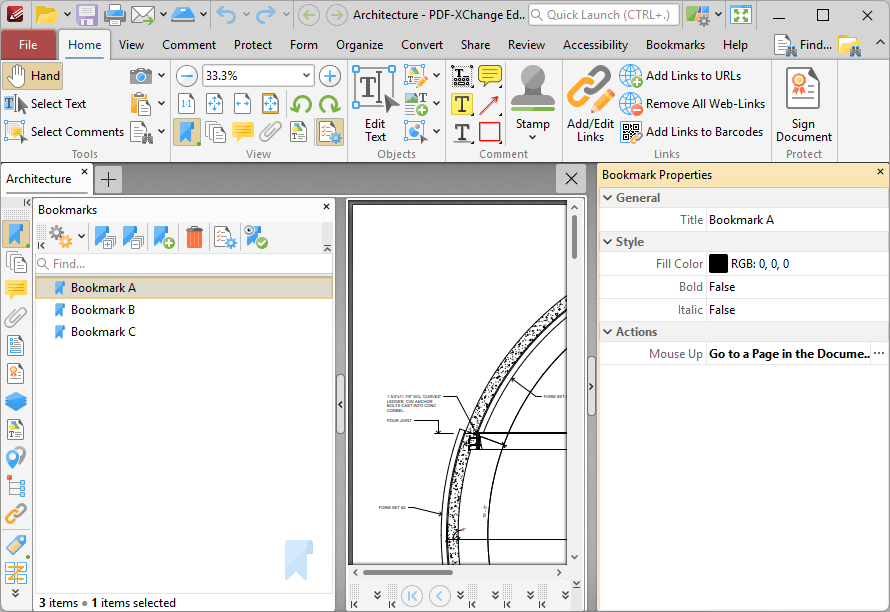
Task: Open the Layers panel from the left sidebar
Action: 16,401
